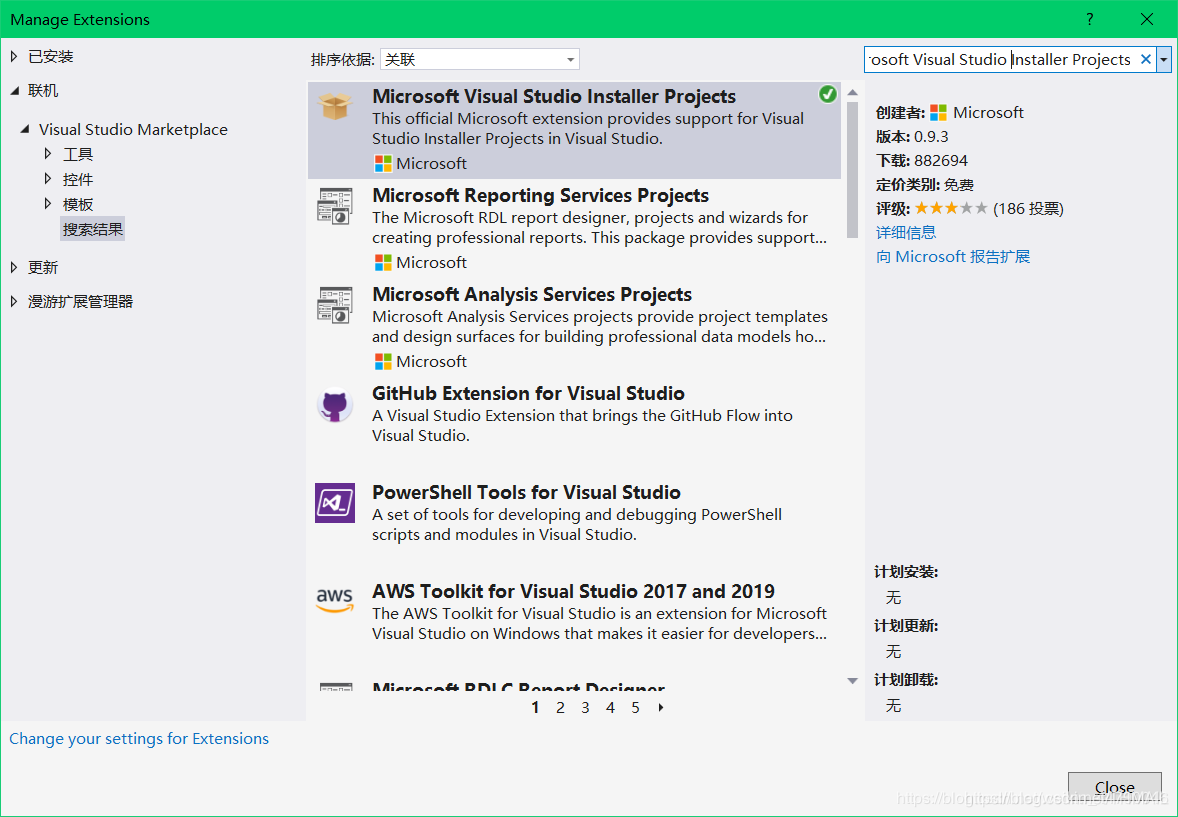
Task: Expand the 控件 category
Action: coord(48,179)
